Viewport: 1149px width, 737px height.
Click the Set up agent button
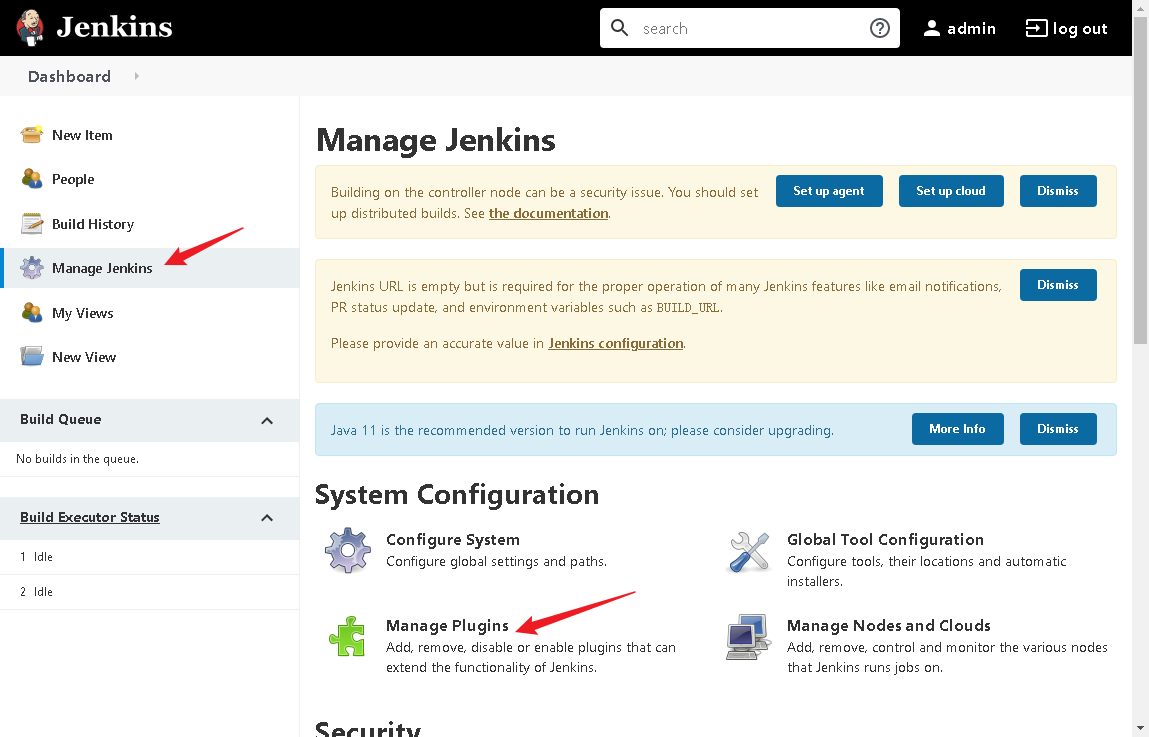[829, 190]
